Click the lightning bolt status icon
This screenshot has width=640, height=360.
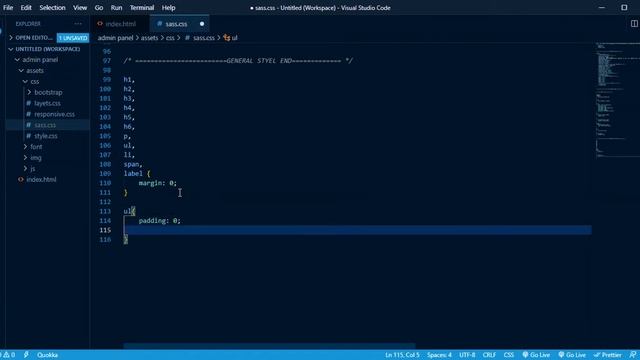click(26, 355)
